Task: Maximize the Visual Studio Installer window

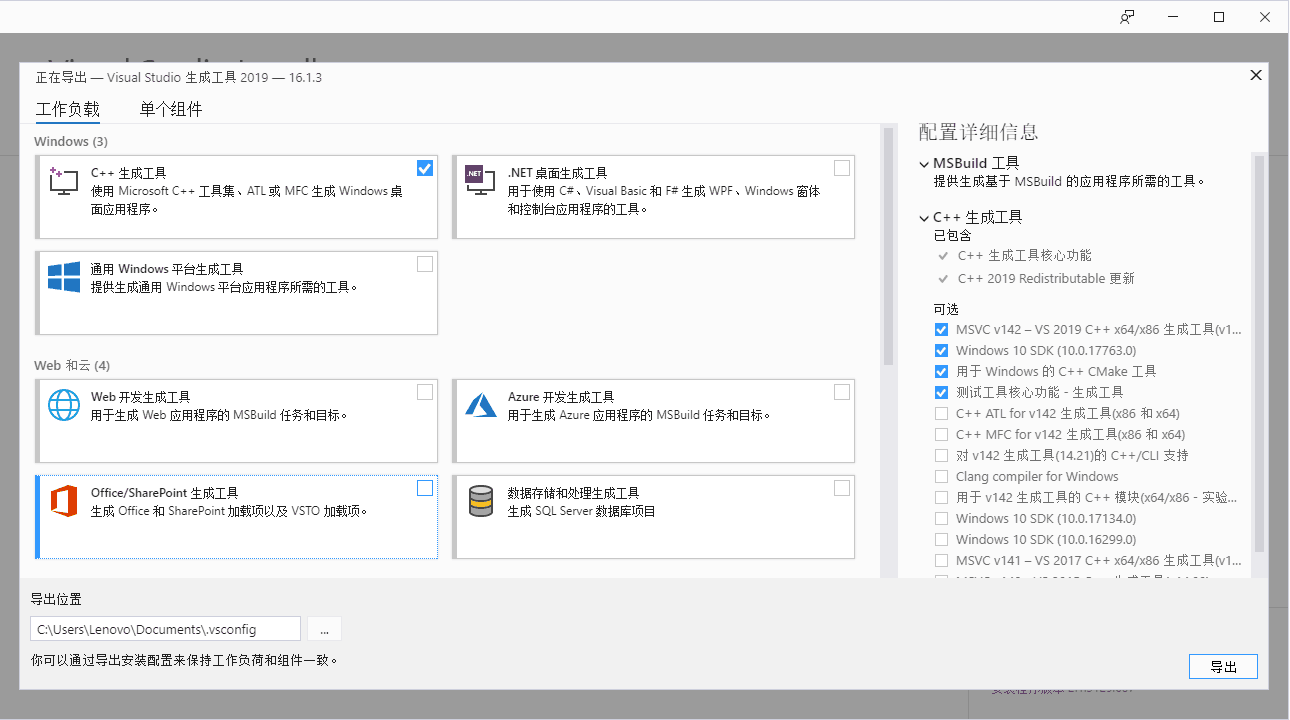Action: click(x=1219, y=17)
